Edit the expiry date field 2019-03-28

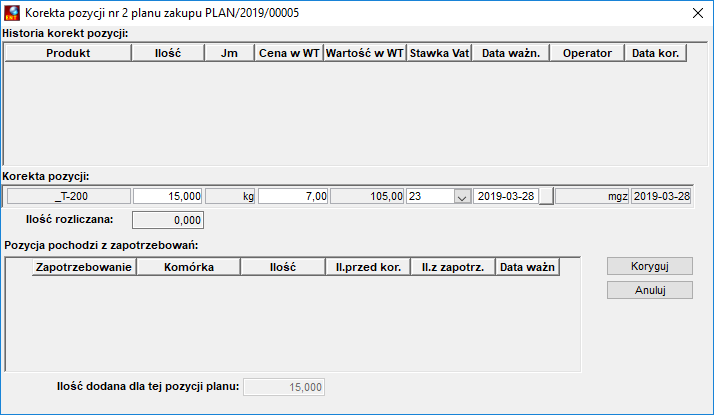pos(505,196)
